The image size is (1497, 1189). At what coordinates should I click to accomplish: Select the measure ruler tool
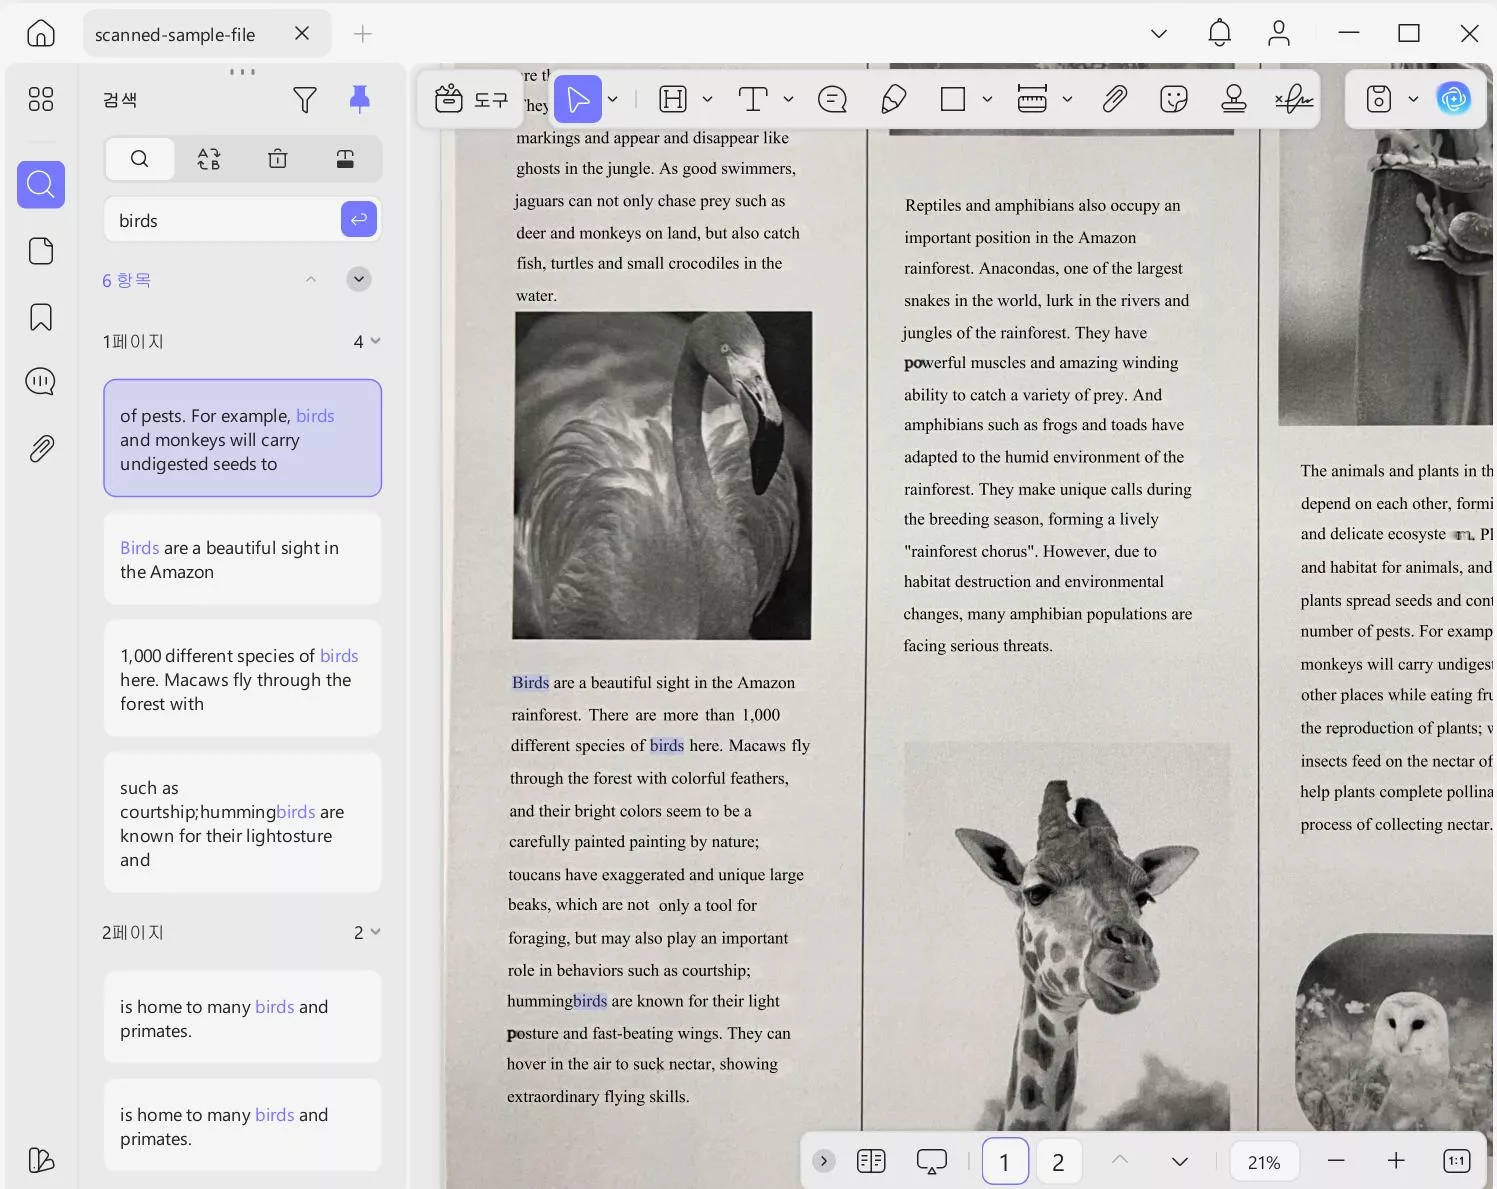coord(1032,99)
